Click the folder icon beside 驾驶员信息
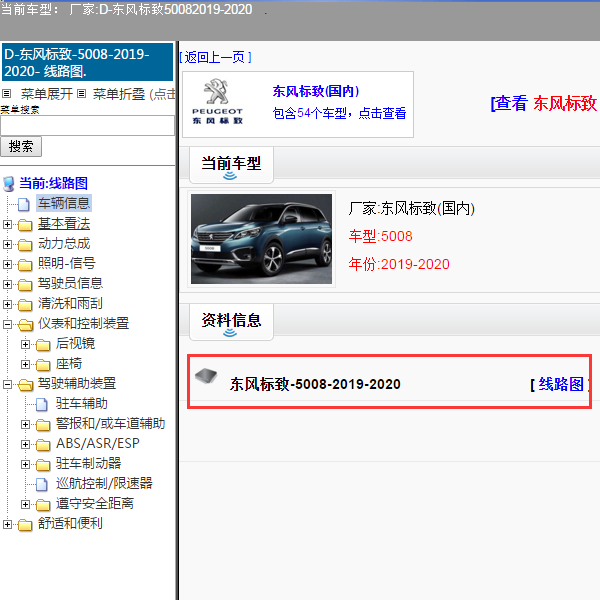Image resolution: width=600 pixels, height=600 pixels. point(25,284)
